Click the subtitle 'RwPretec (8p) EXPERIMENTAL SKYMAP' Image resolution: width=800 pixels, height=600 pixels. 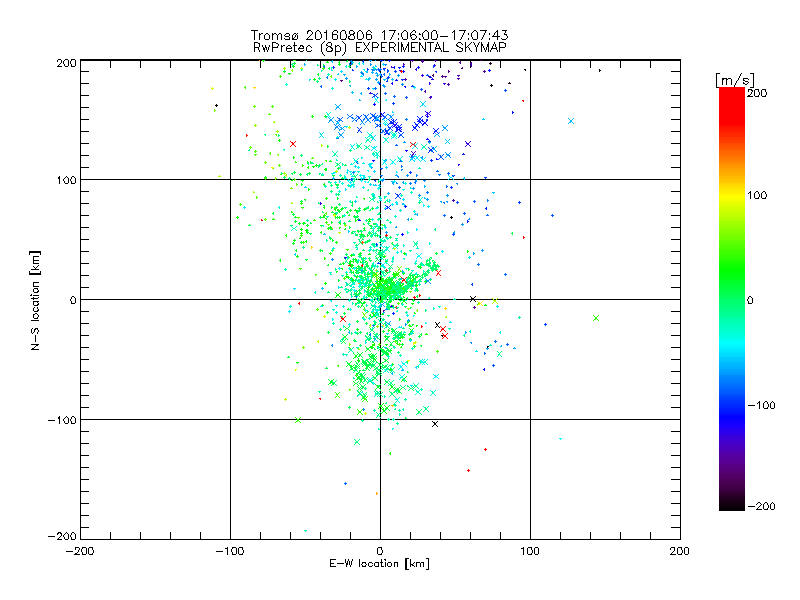point(380,48)
